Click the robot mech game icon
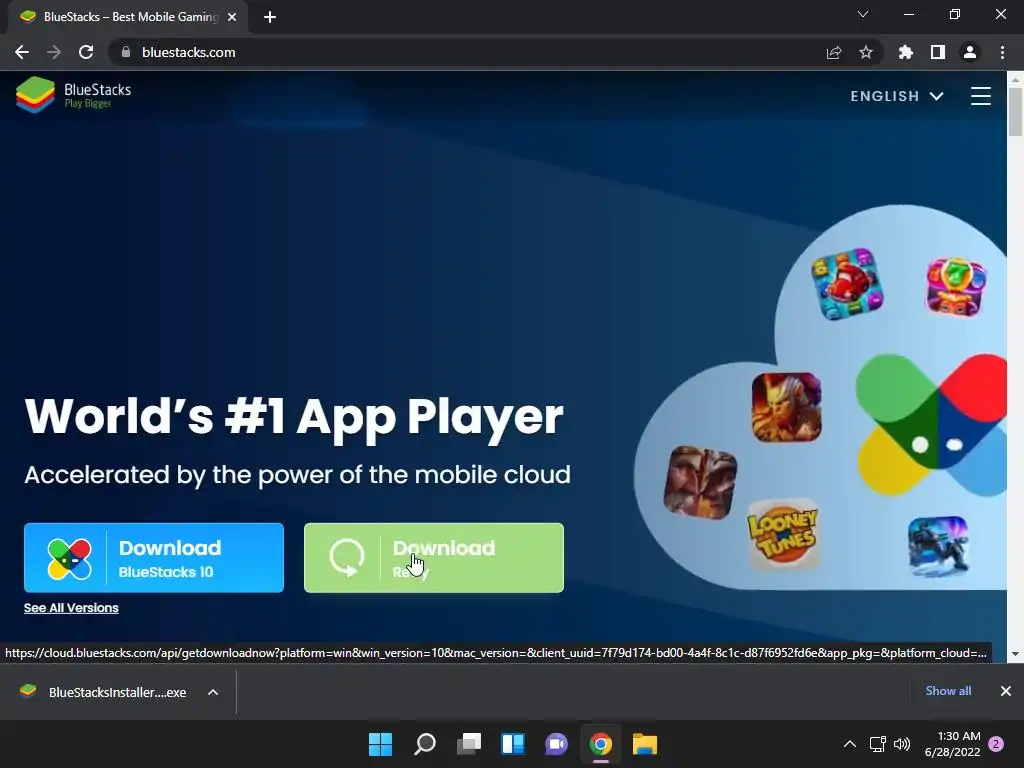 coord(938,547)
